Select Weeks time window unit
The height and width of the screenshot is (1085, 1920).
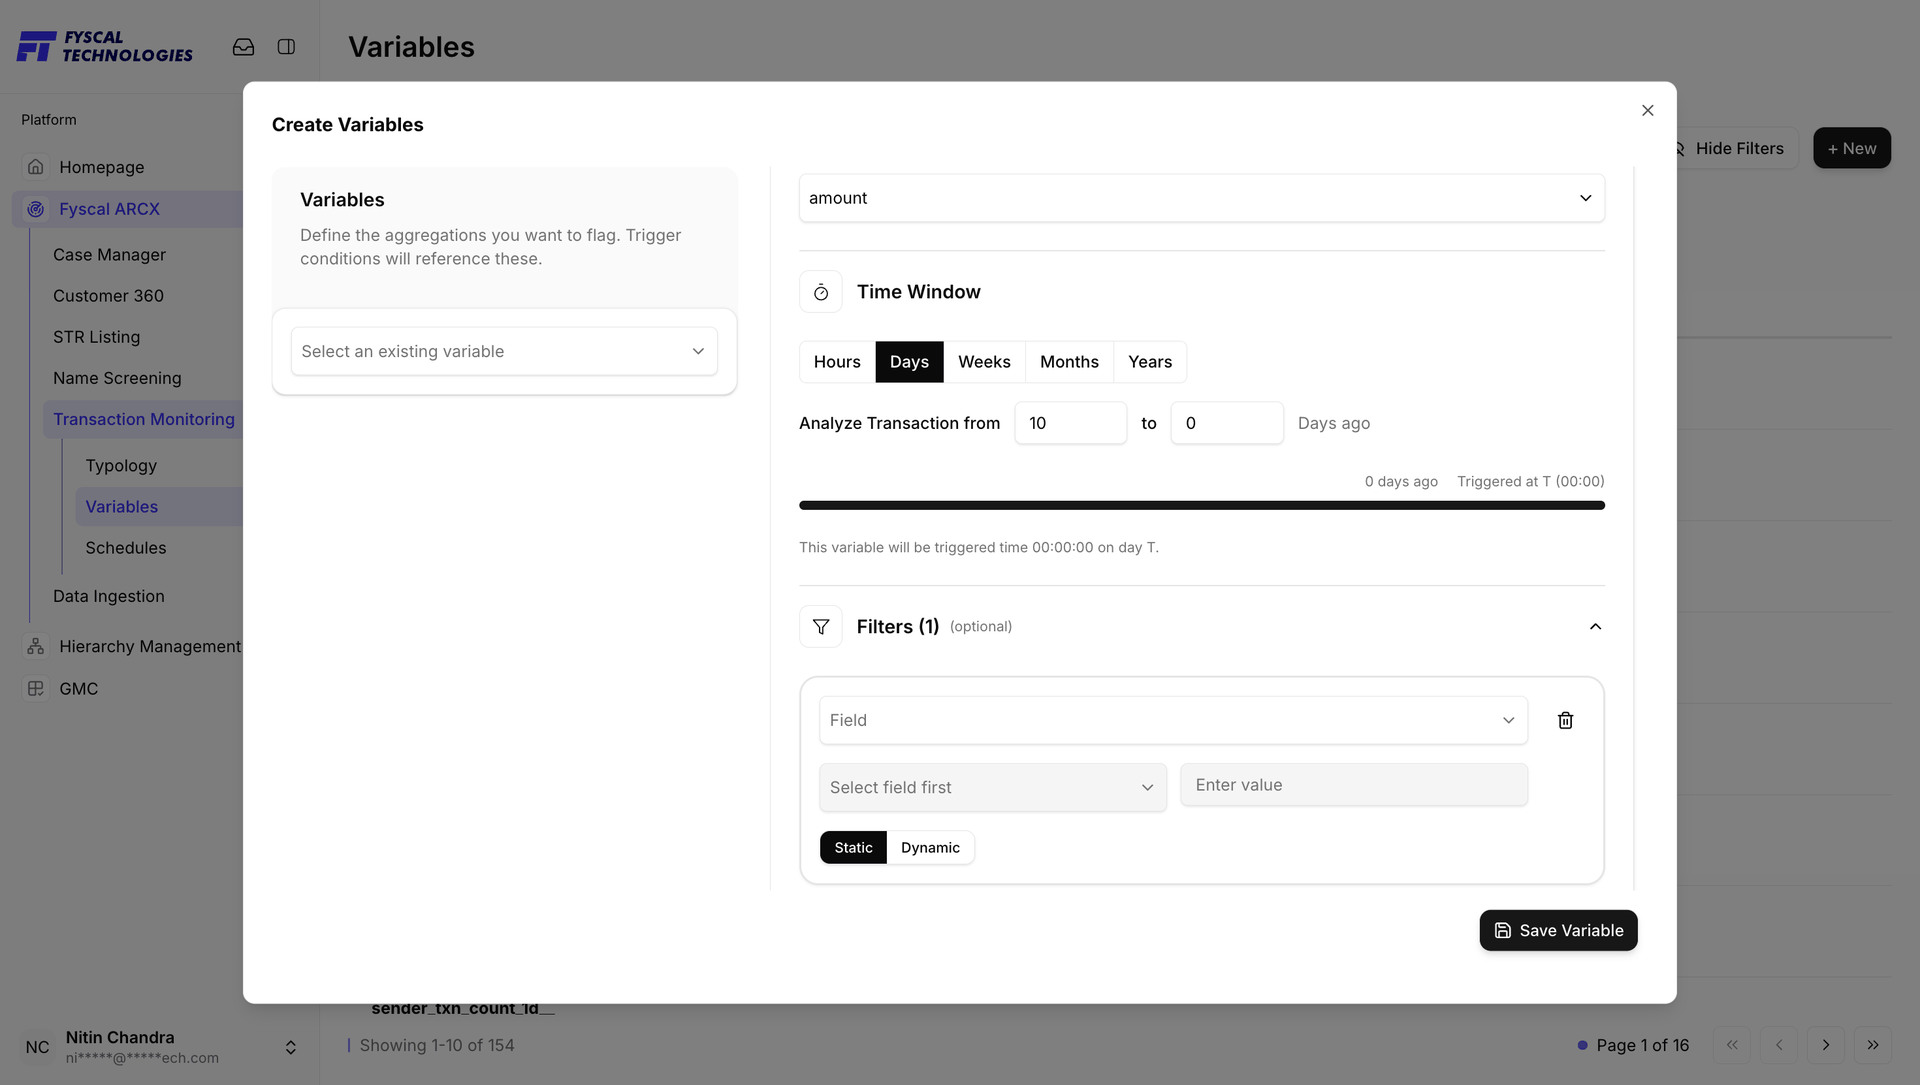[x=984, y=362]
